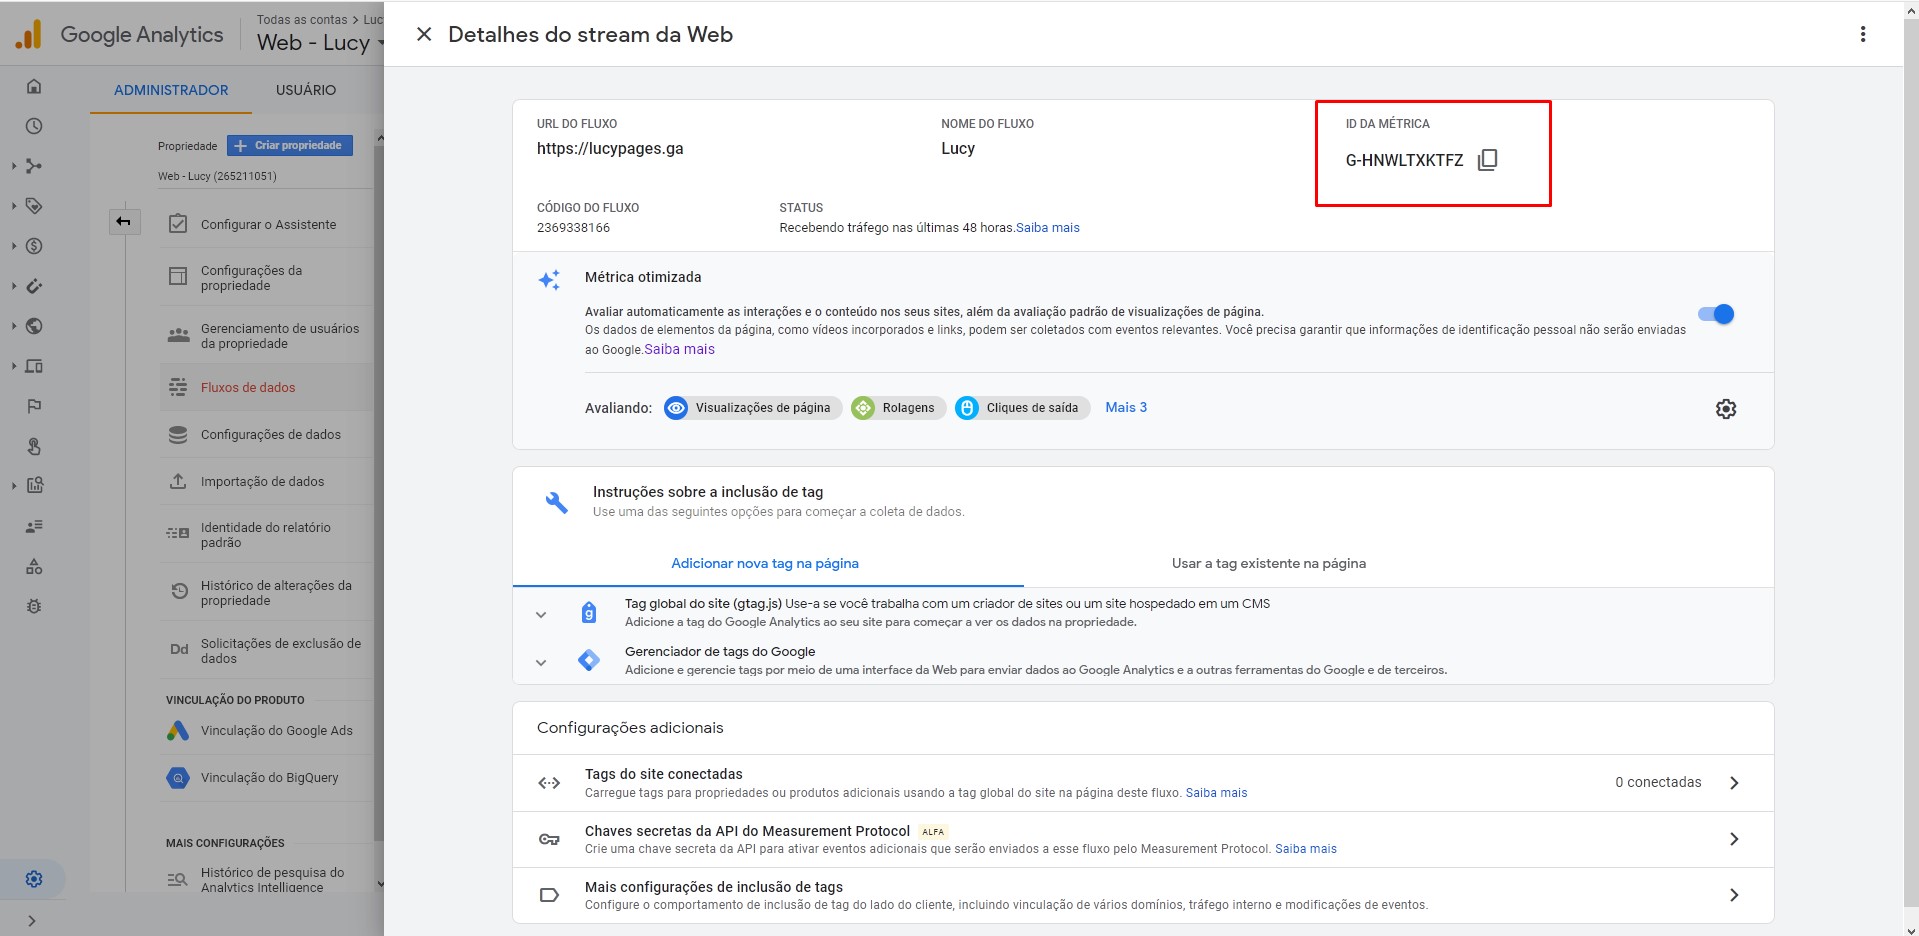Open Gerenciamento de usuários da propriedade

point(266,335)
